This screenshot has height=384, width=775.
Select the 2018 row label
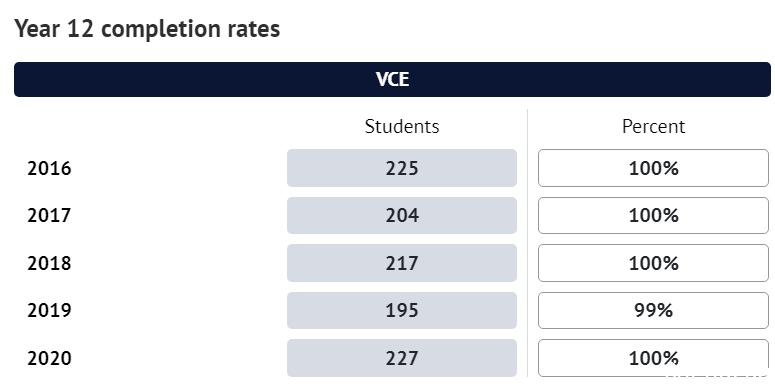49,263
